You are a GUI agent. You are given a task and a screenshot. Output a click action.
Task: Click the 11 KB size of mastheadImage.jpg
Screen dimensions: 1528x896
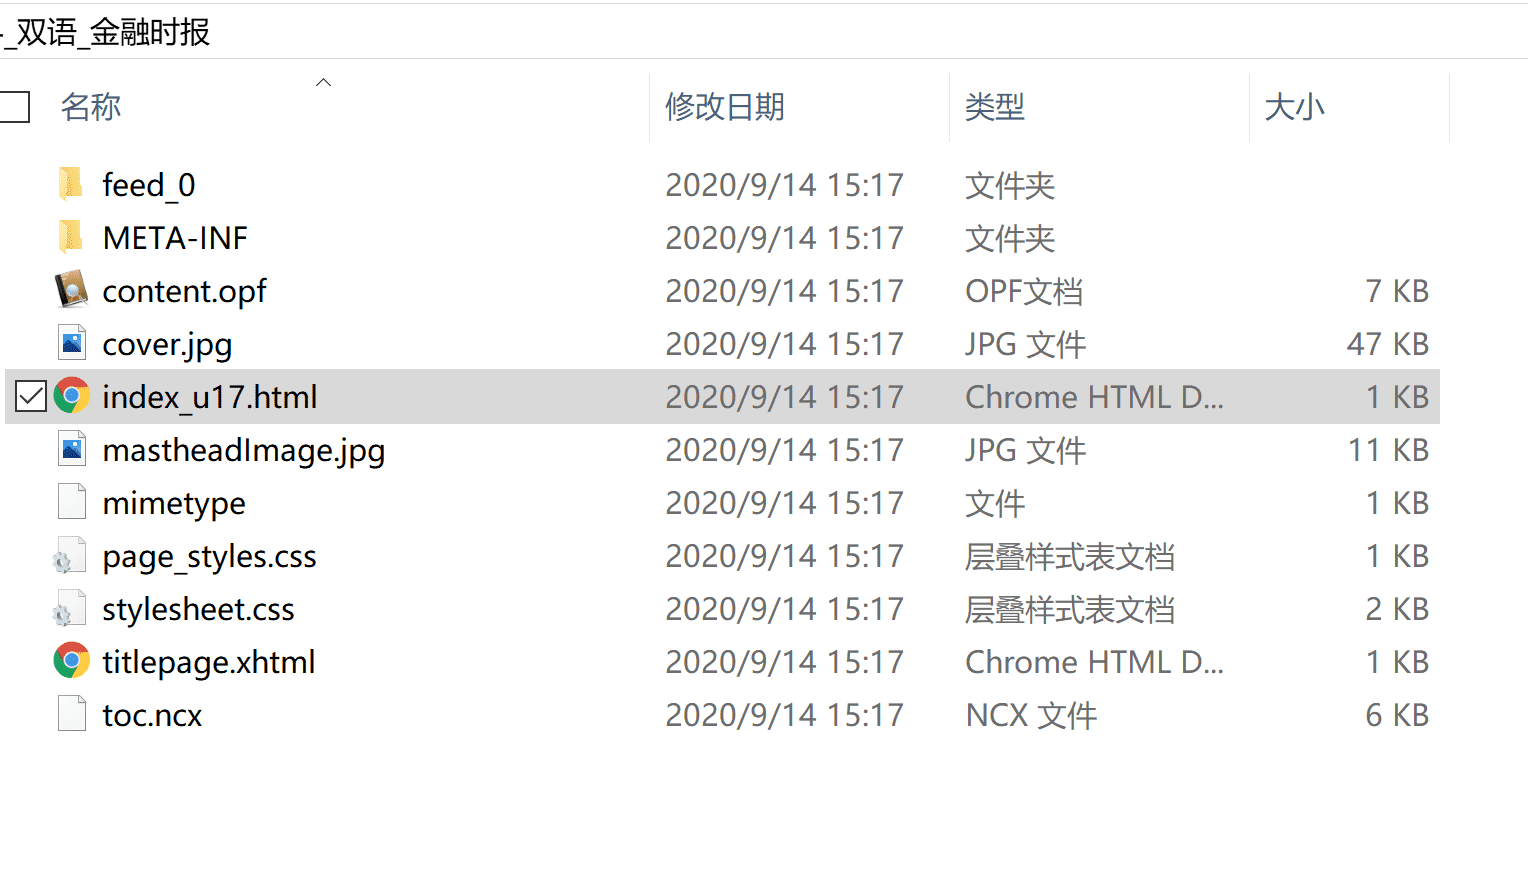pyautogui.click(x=1388, y=450)
